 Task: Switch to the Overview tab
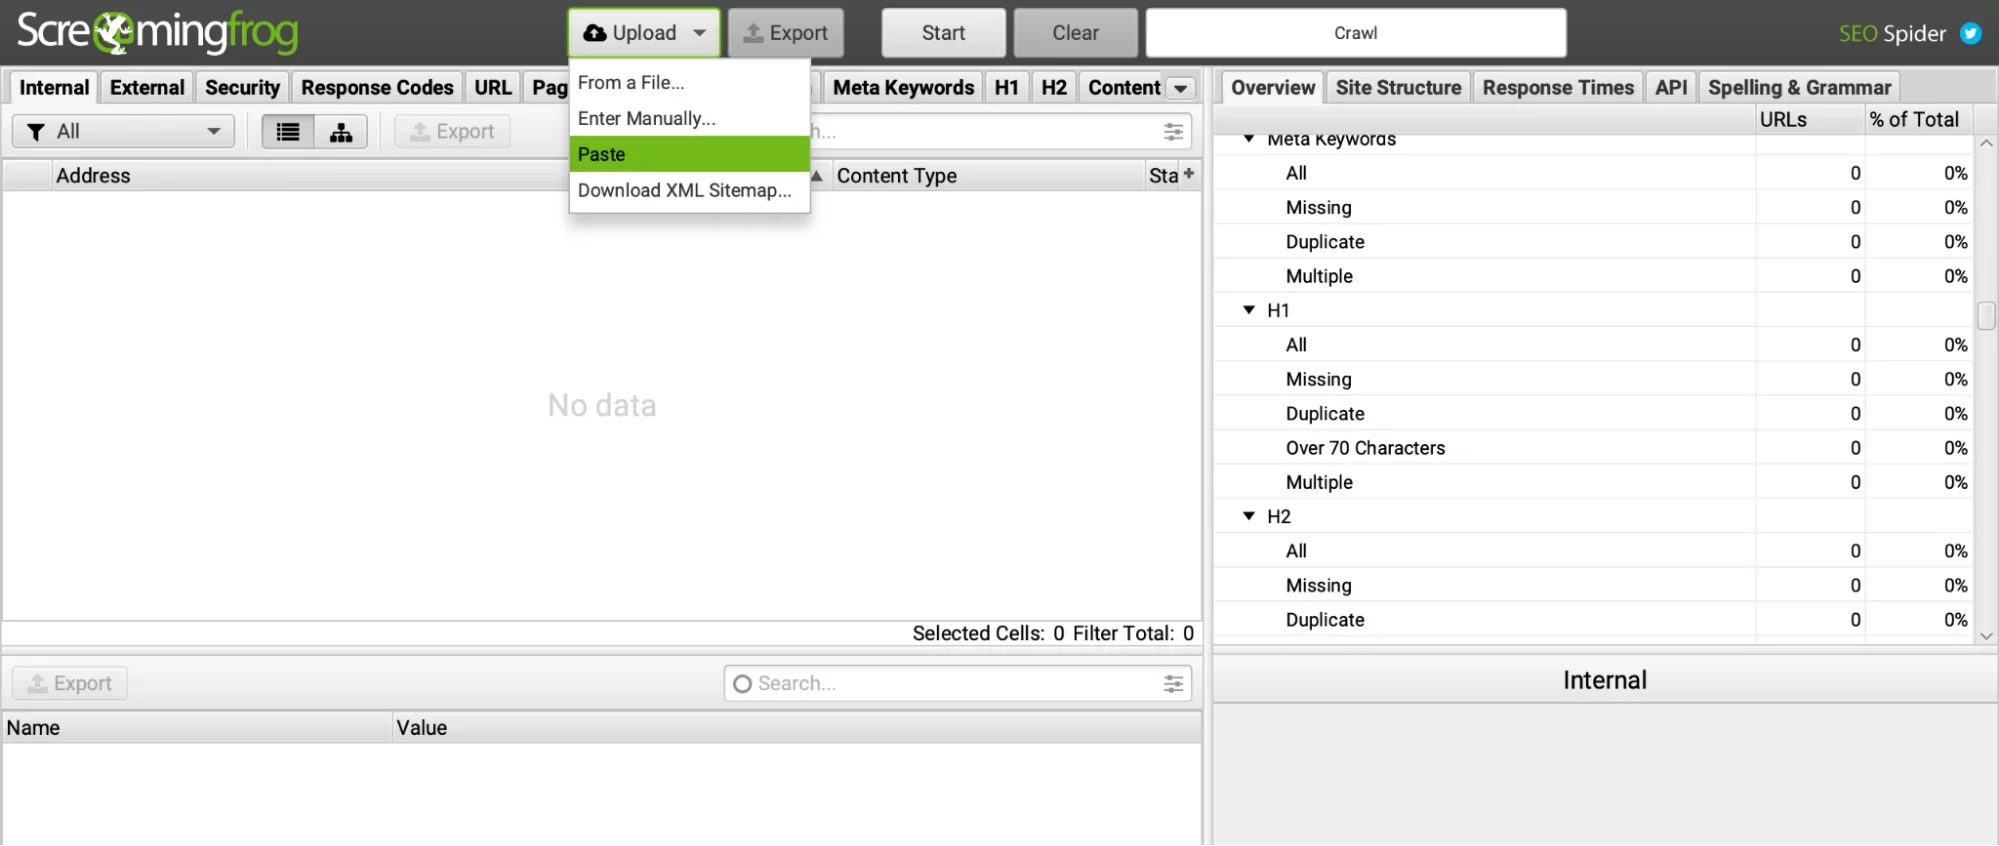point(1273,88)
